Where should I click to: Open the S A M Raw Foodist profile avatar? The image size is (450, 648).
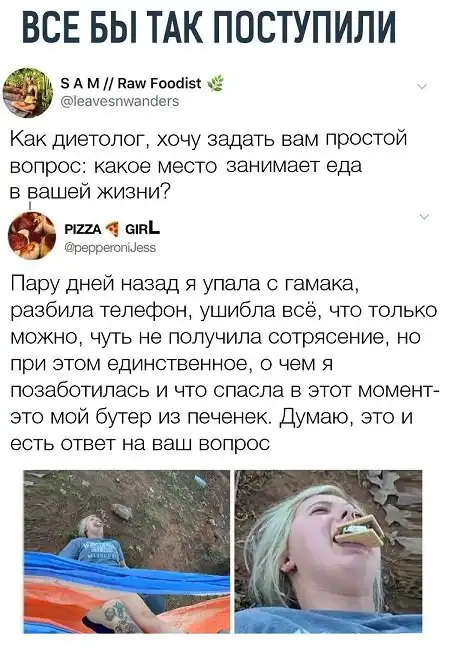coord(28,93)
